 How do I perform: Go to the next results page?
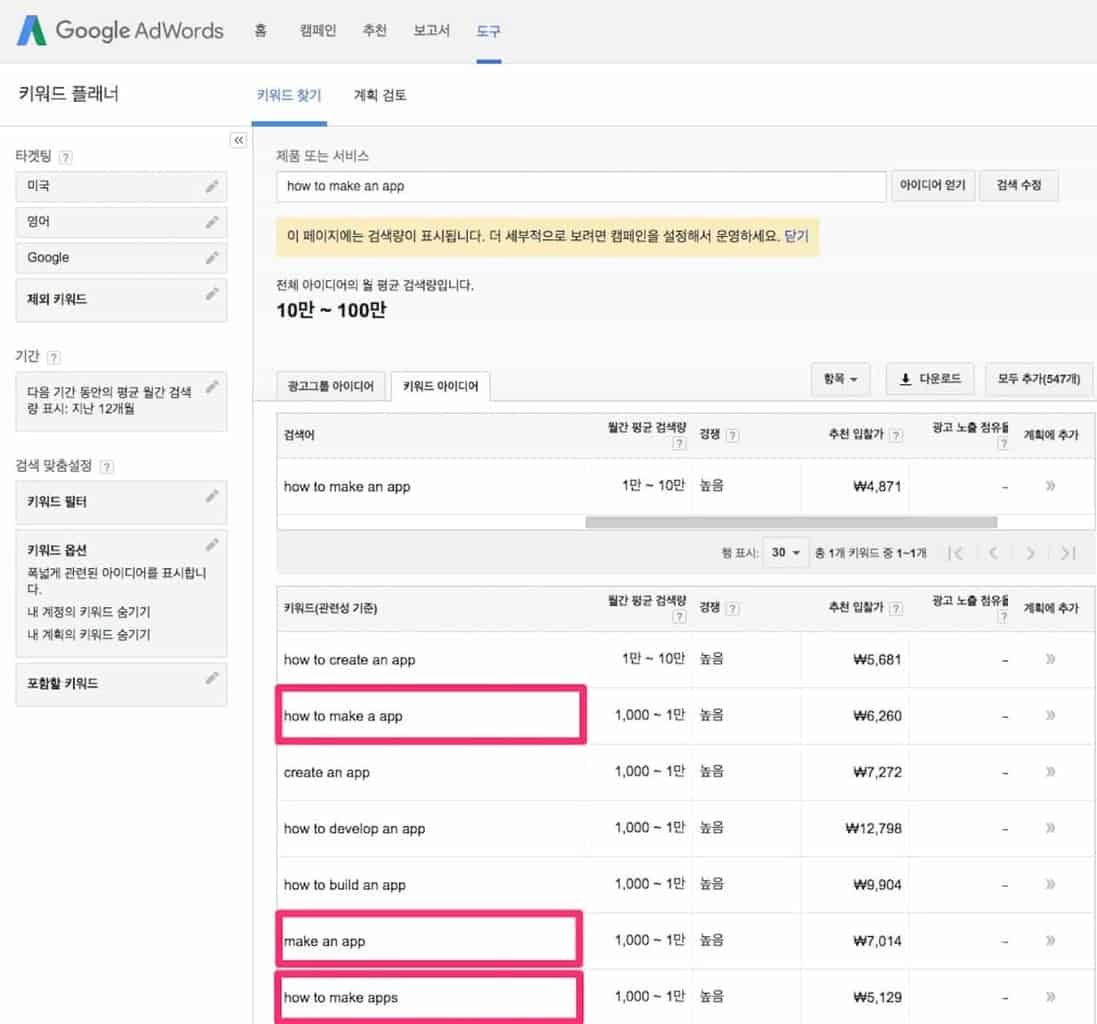1030,553
